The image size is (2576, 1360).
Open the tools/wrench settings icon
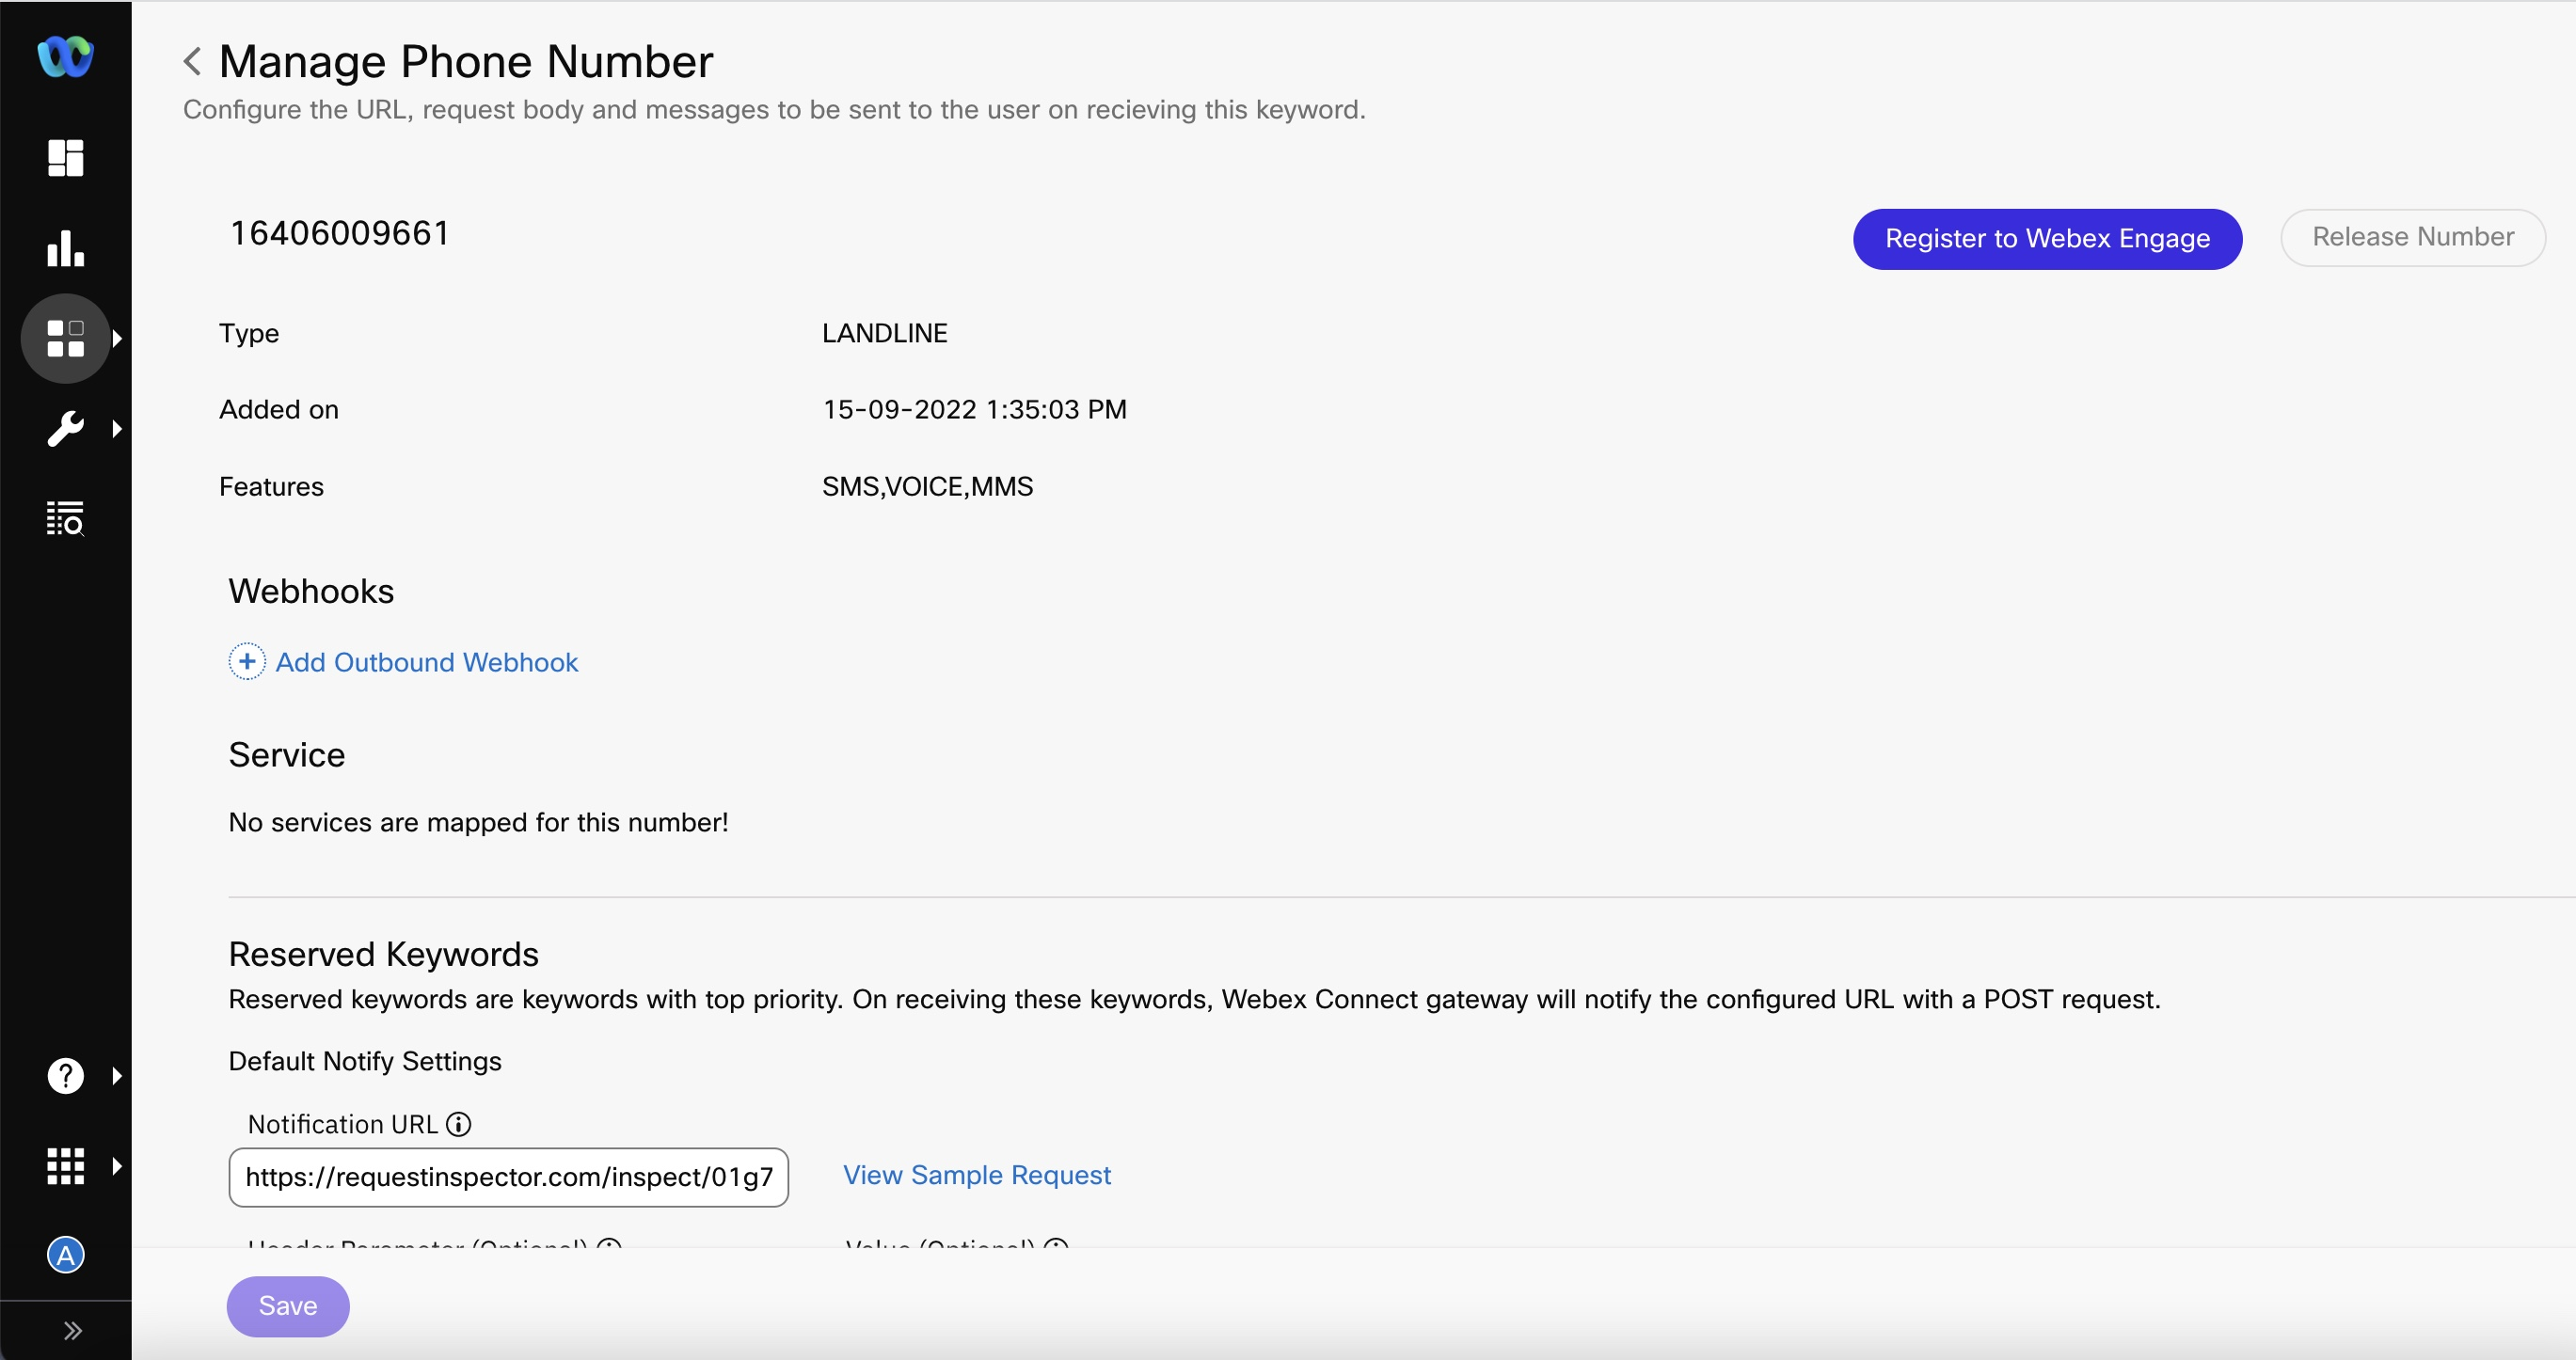pos(65,427)
